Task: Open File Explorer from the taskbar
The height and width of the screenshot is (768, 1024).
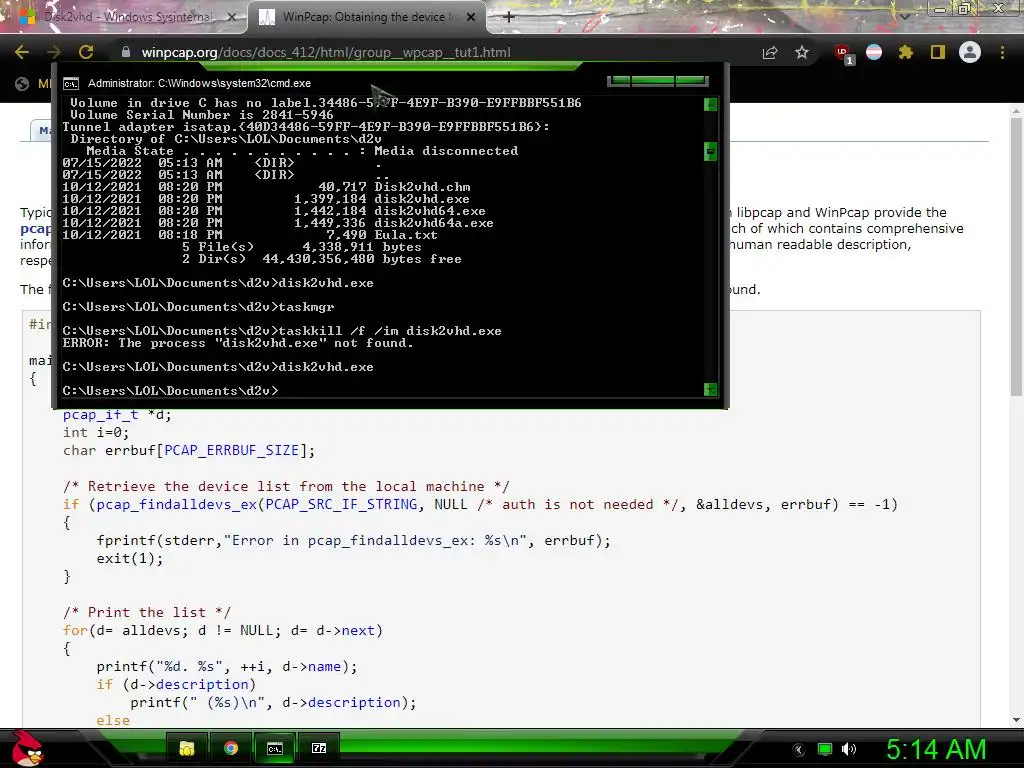Action: coord(187,748)
